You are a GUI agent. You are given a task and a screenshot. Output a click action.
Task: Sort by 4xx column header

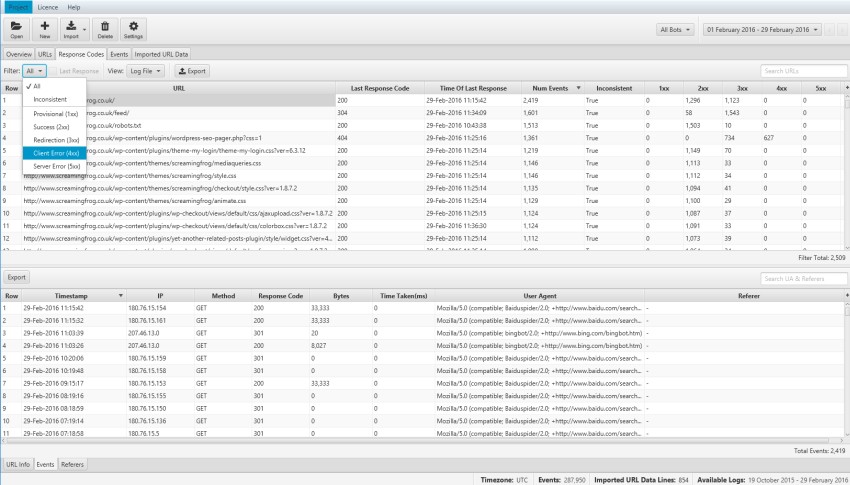click(x=781, y=88)
